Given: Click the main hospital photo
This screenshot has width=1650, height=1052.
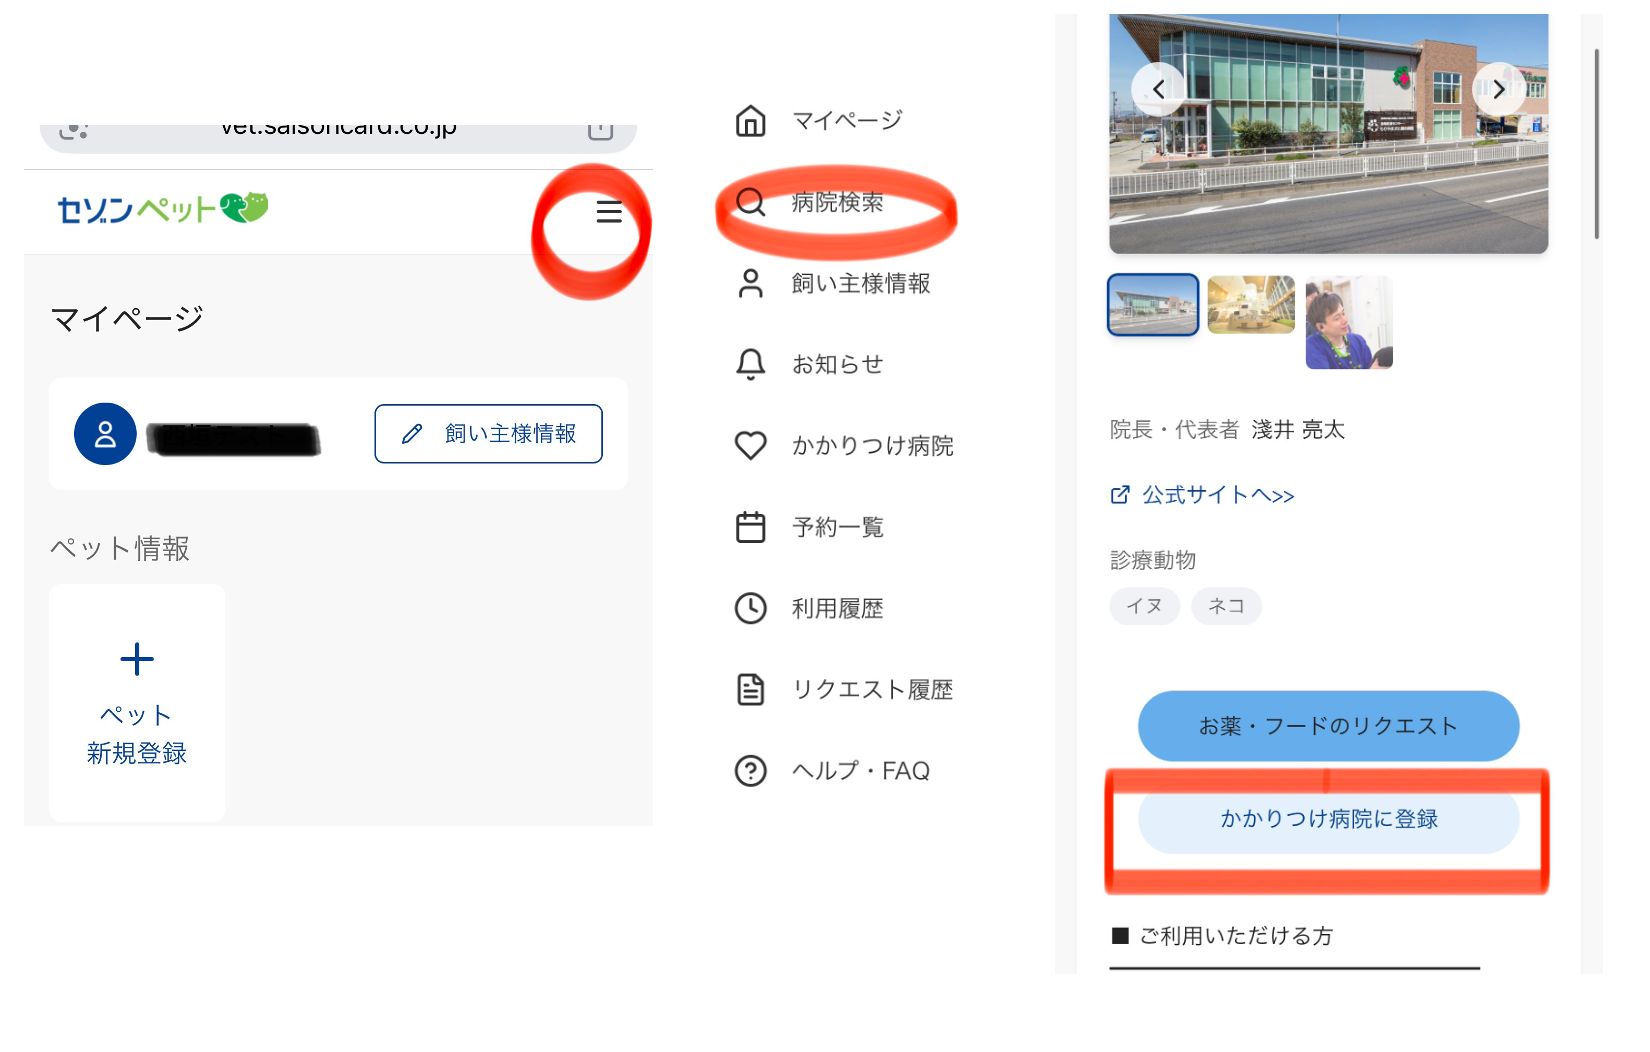Looking at the screenshot, I should coord(1328,134).
